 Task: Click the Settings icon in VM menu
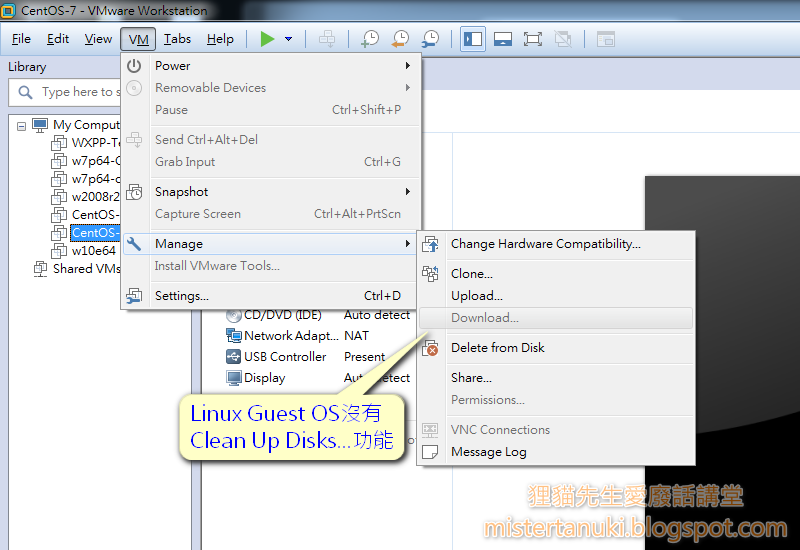pyautogui.click(x=134, y=296)
